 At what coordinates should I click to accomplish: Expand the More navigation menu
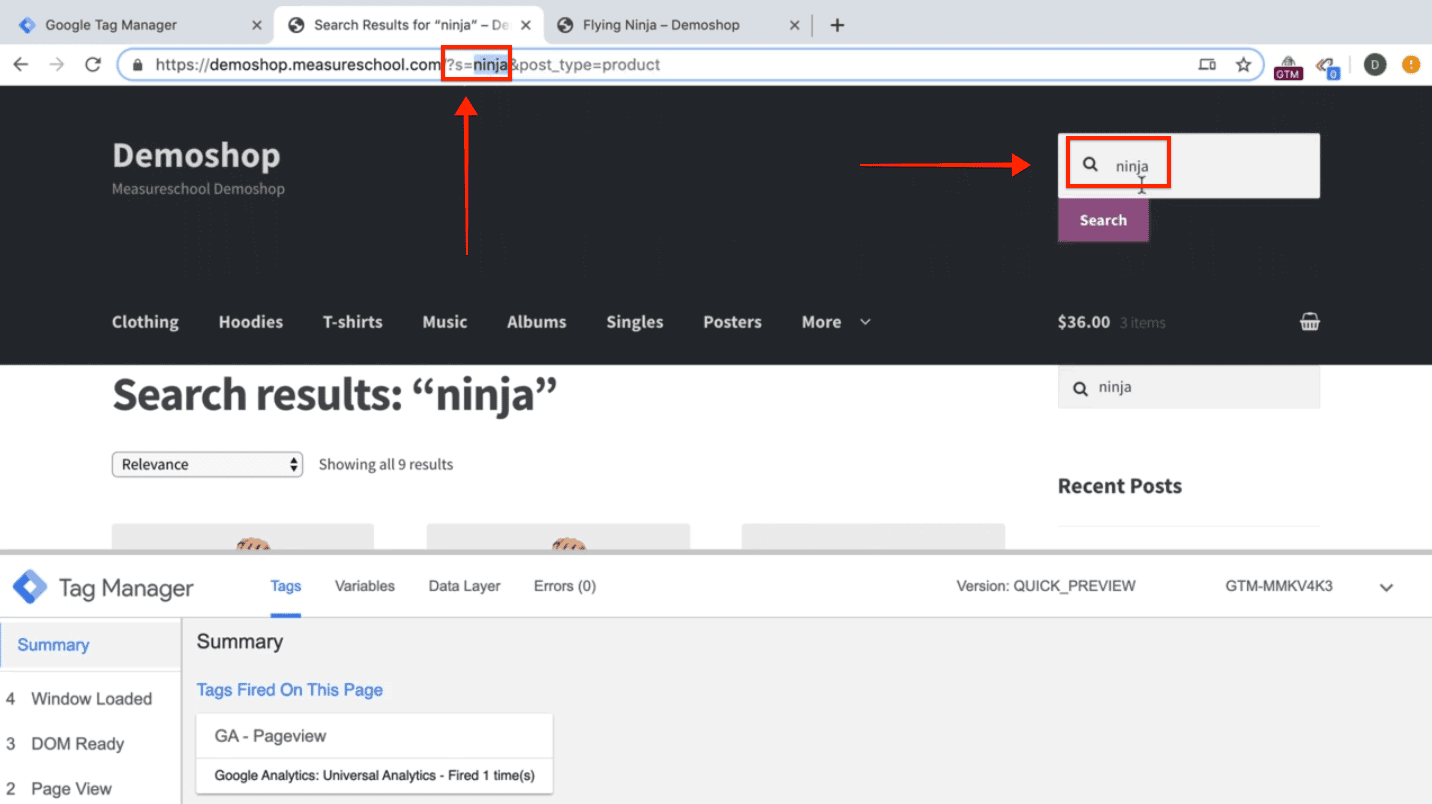pos(835,322)
